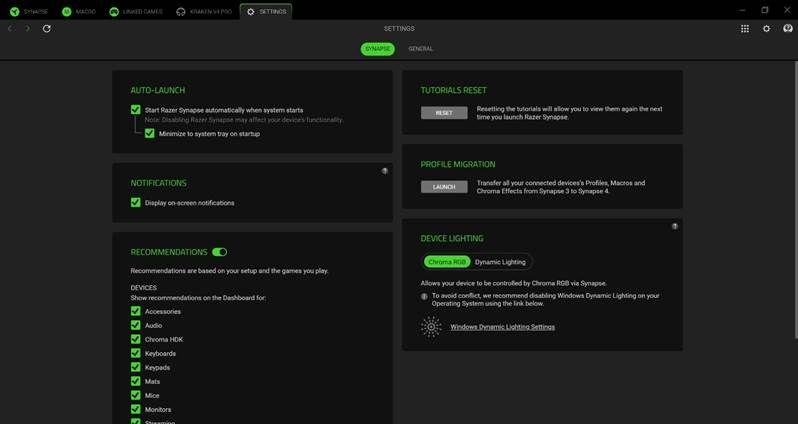Toggle Minimize to system tray checkbox
Viewport: 798px width, 424px height.
pos(150,133)
